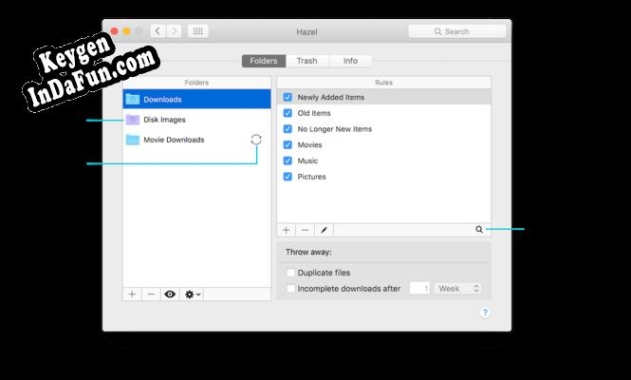Remove the folder with the minus button

[151, 294]
